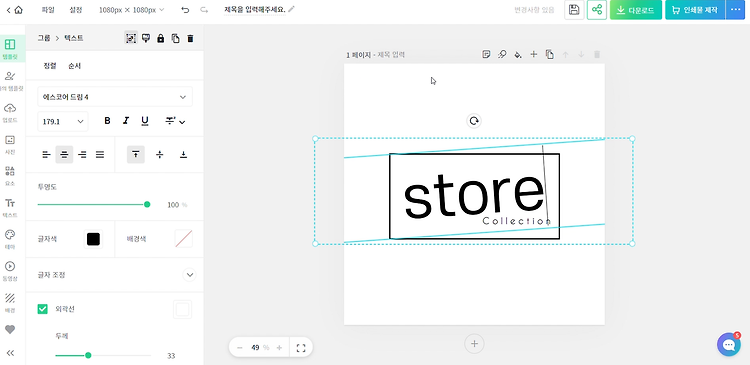Open the font size 179.1 dropdown

tap(63, 122)
